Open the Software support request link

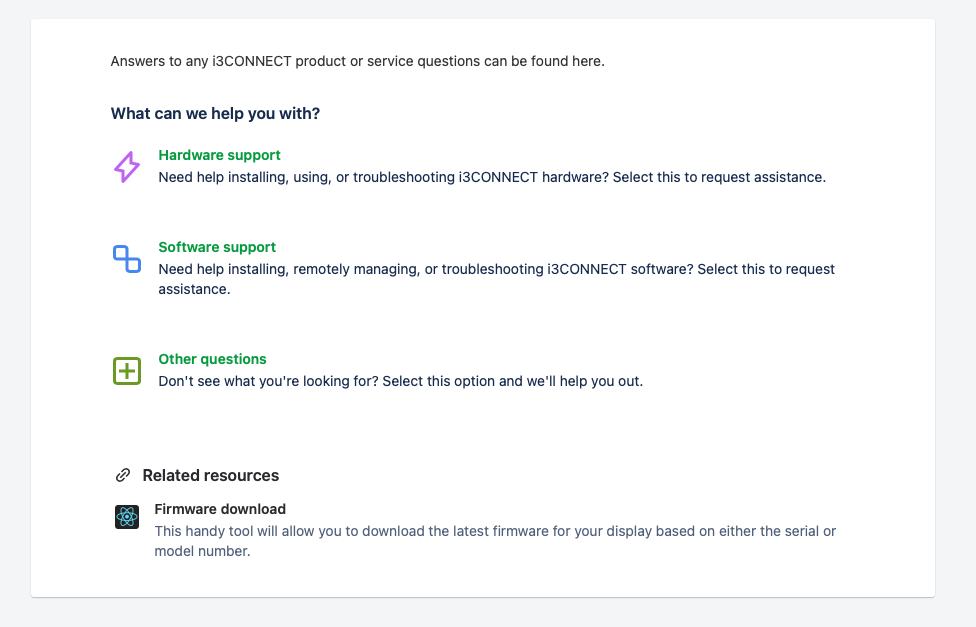[x=217, y=247]
